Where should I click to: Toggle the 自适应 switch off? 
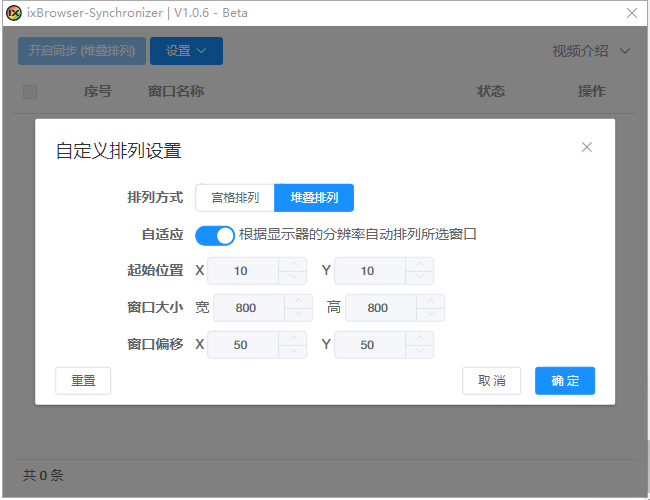point(215,235)
